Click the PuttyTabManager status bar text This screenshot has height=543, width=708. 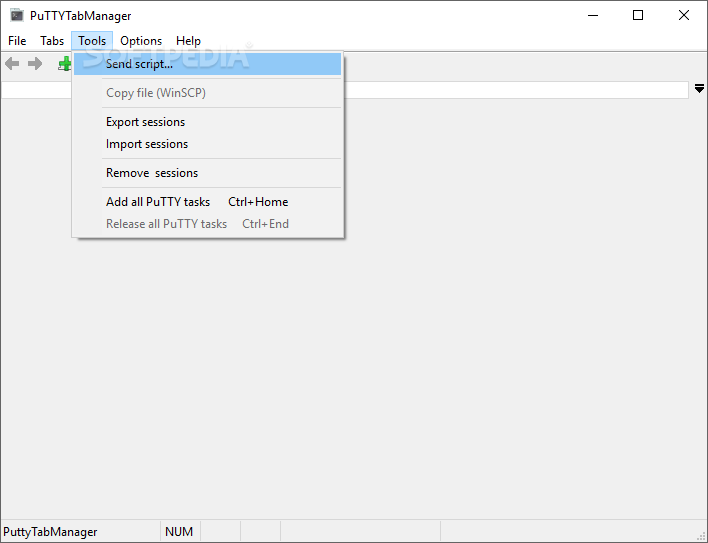coord(50,532)
